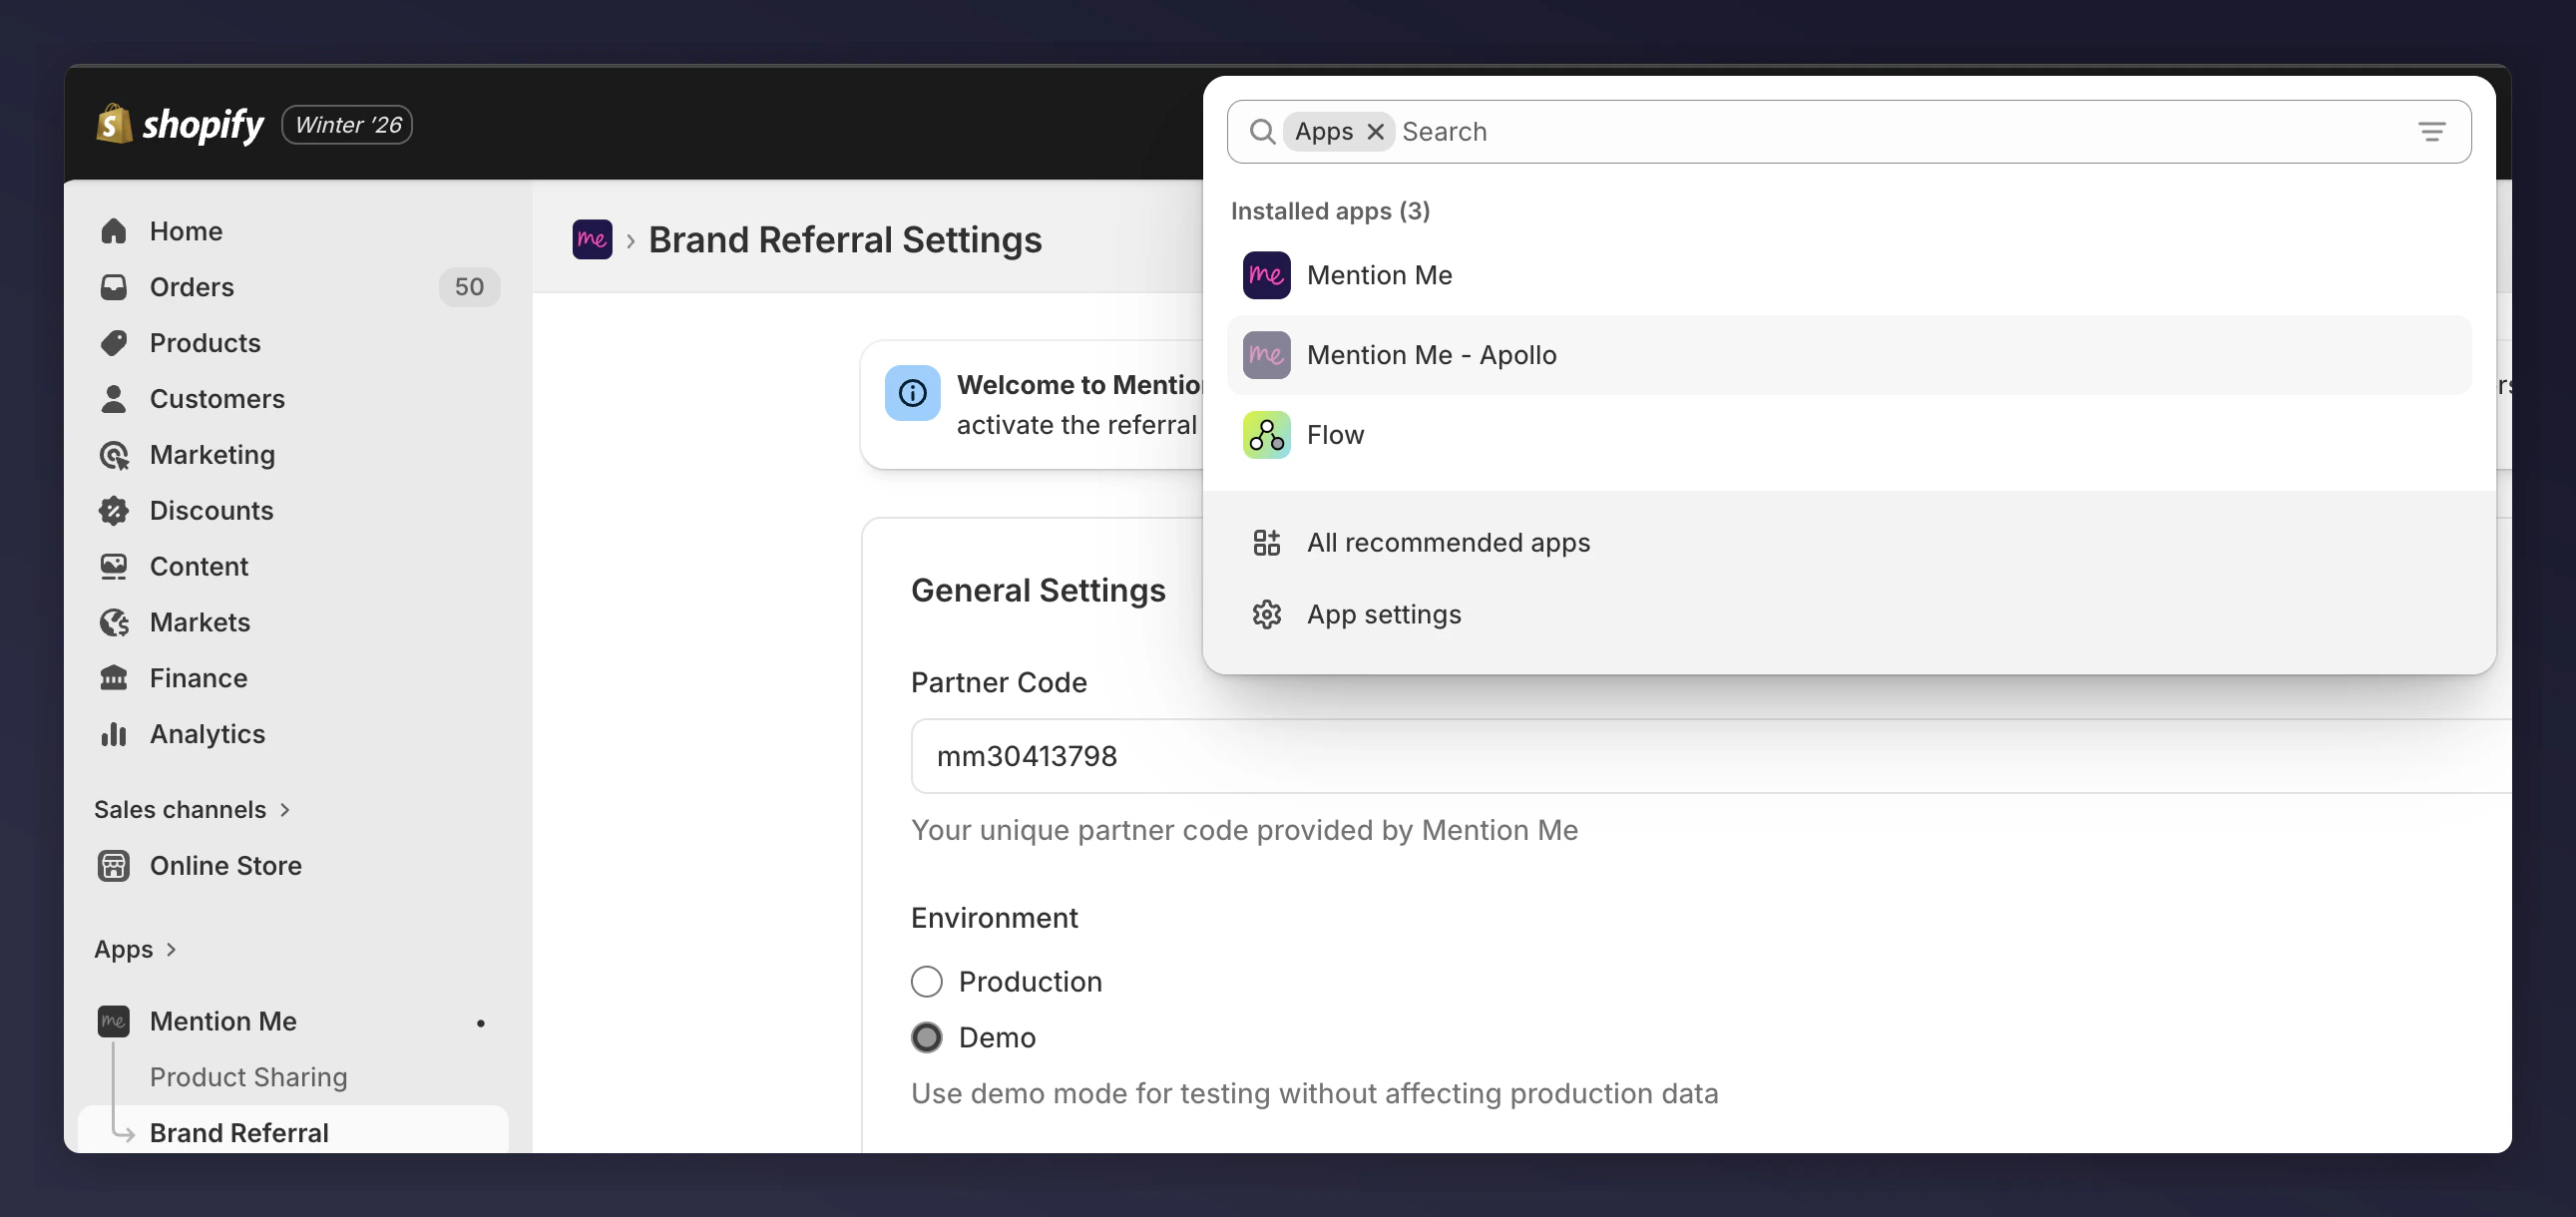Image resolution: width=2576 pixels, height=1217 pixels.
Task: Select Flow from installed apps
Action: click(x=1849, y=435)
